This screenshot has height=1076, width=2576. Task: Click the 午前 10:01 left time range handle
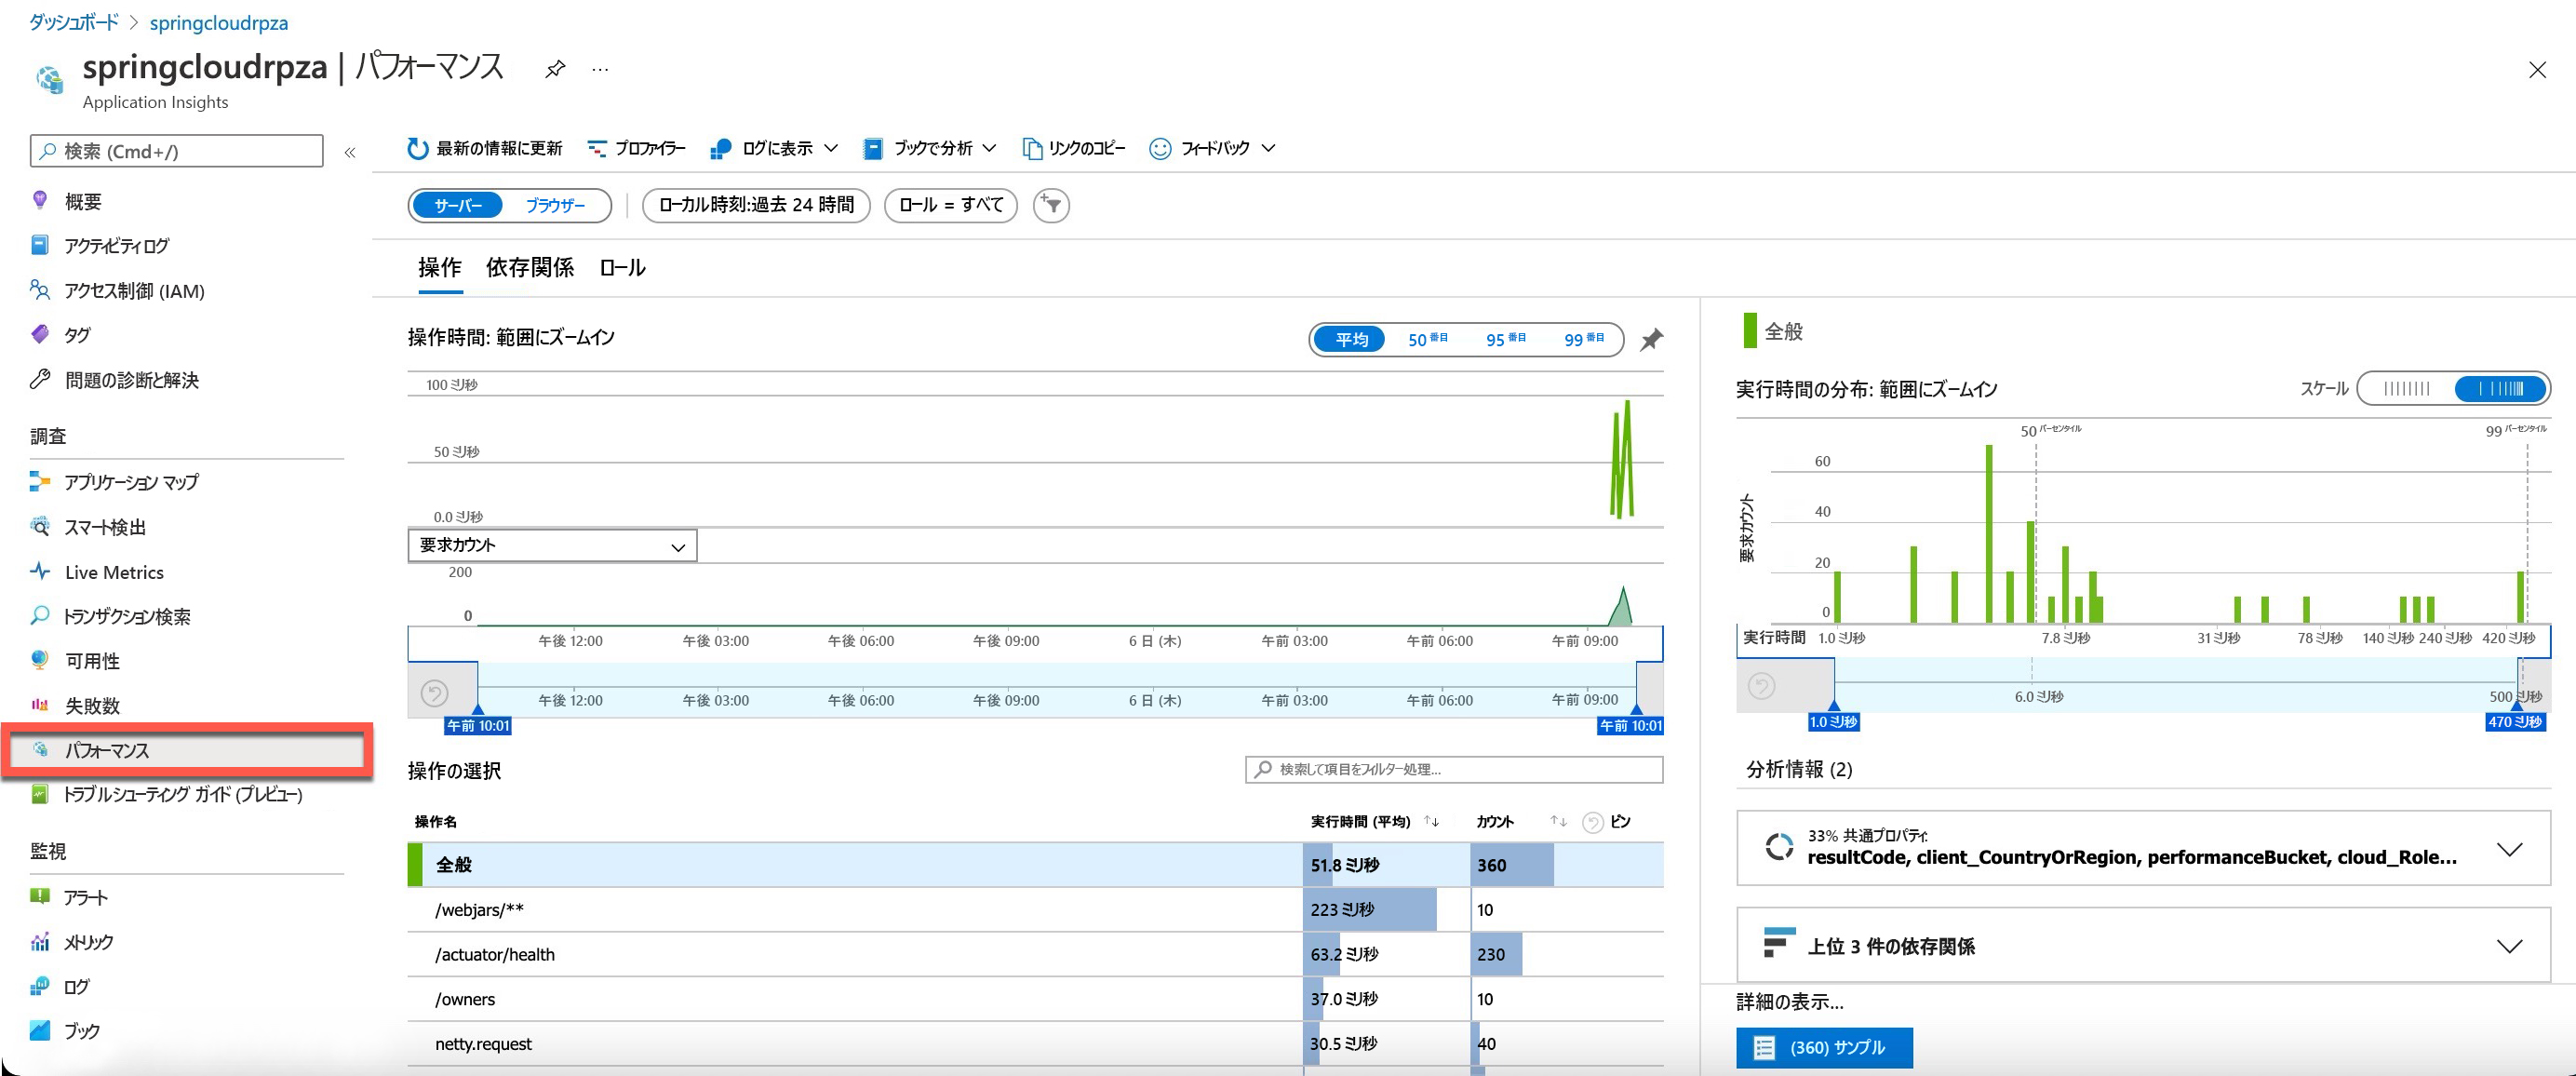(478, 725)
